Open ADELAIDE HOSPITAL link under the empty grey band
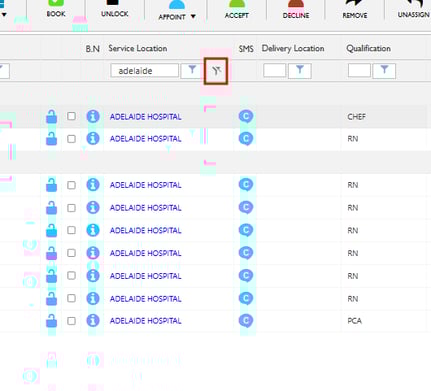 [146, 185]
